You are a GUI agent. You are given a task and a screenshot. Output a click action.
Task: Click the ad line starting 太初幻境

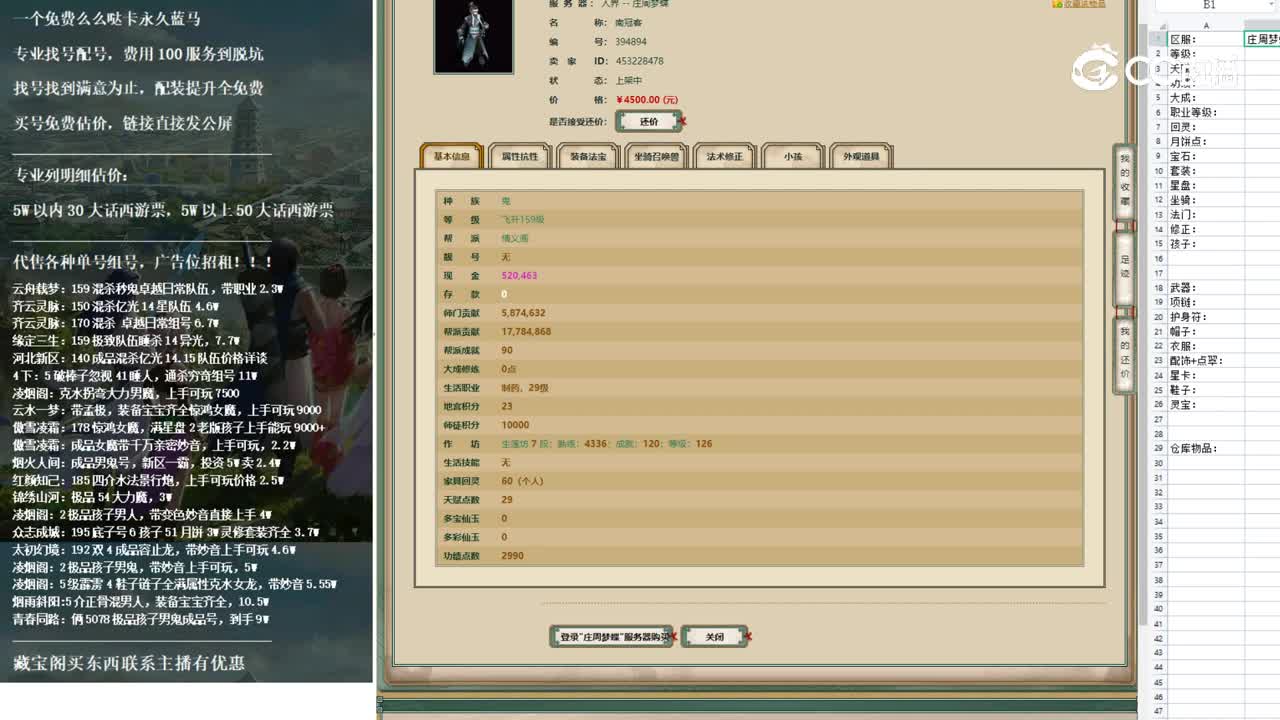pyautogui.click(x=154, y=550)
